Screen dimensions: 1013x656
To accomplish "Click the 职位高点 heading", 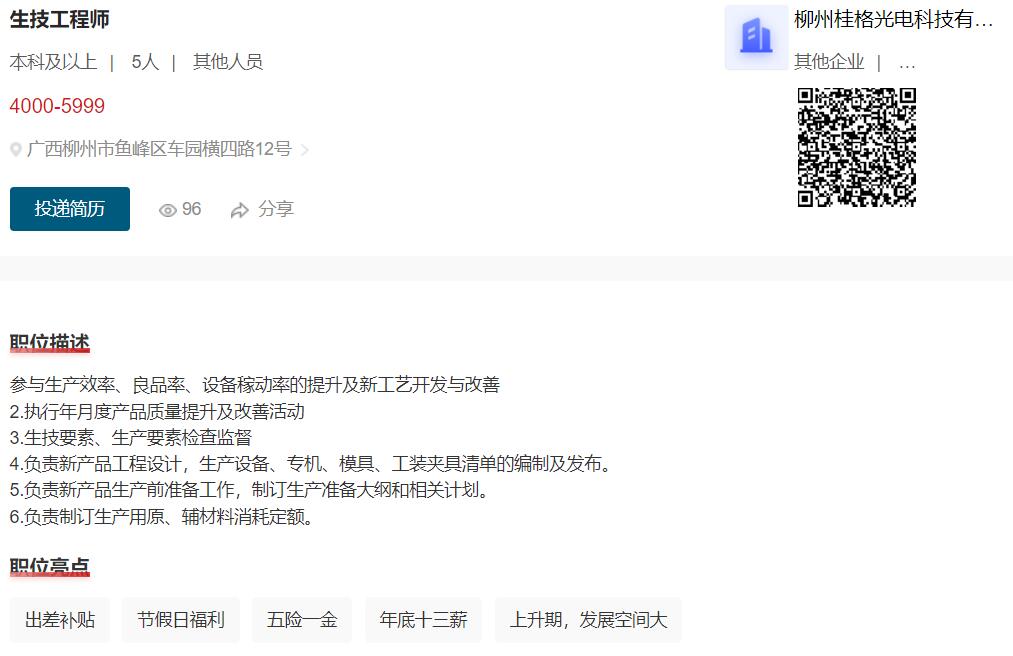I will [50, 566].
